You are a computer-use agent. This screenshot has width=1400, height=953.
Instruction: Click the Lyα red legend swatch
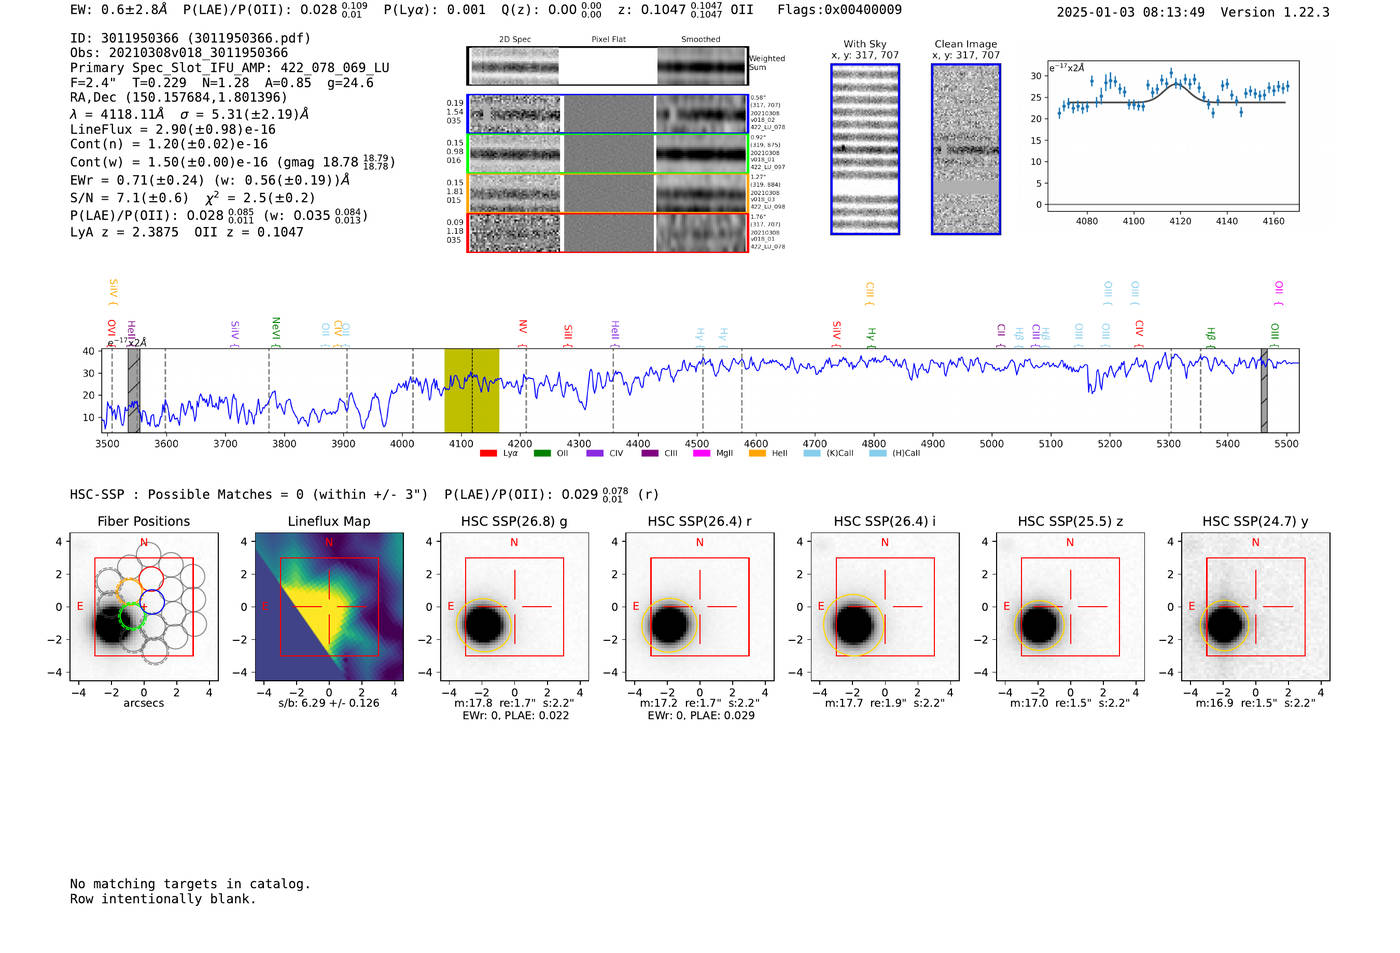[x=488, y=453]
